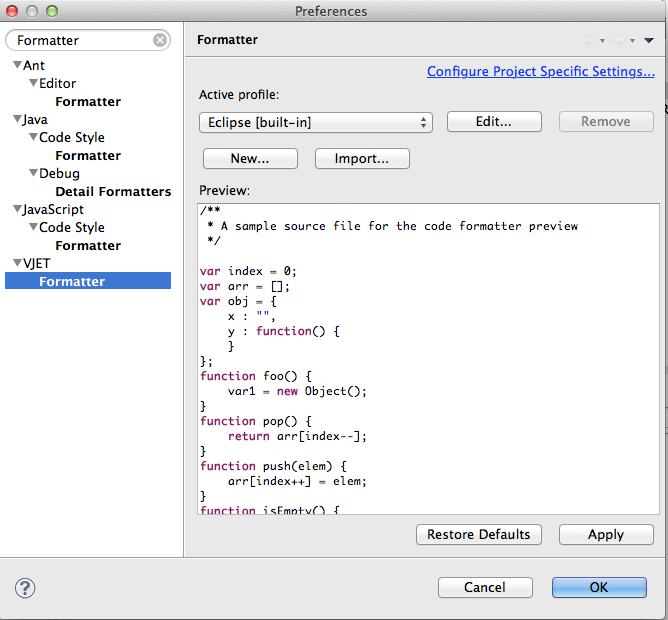Click the New... profile button
Image resolution: width=668 pixels, height=620 pixels.
coord(250,159)
